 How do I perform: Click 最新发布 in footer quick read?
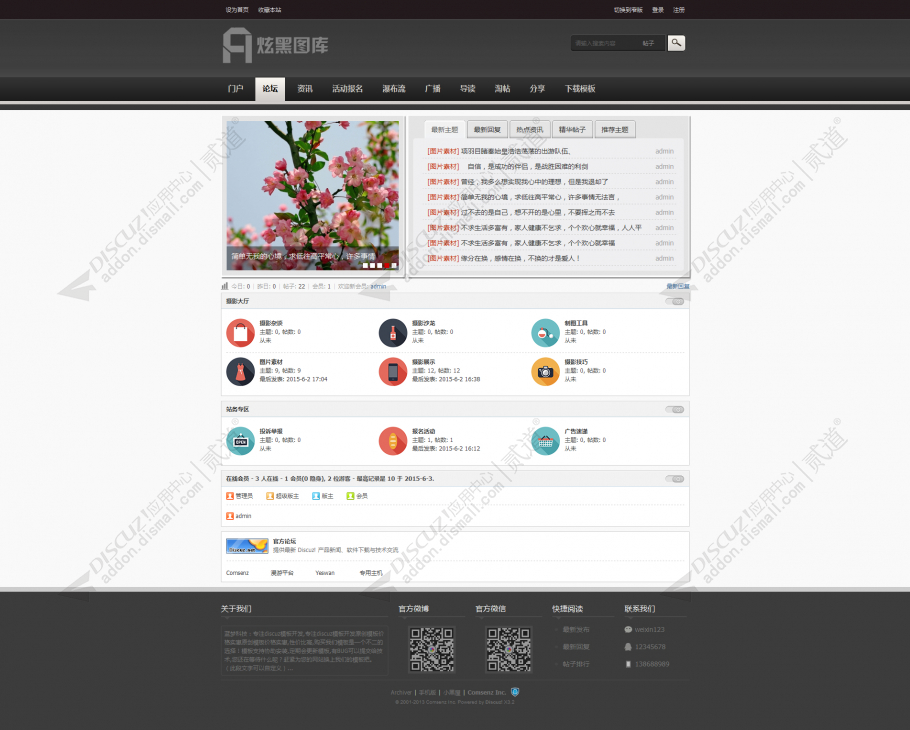[576, 630]
